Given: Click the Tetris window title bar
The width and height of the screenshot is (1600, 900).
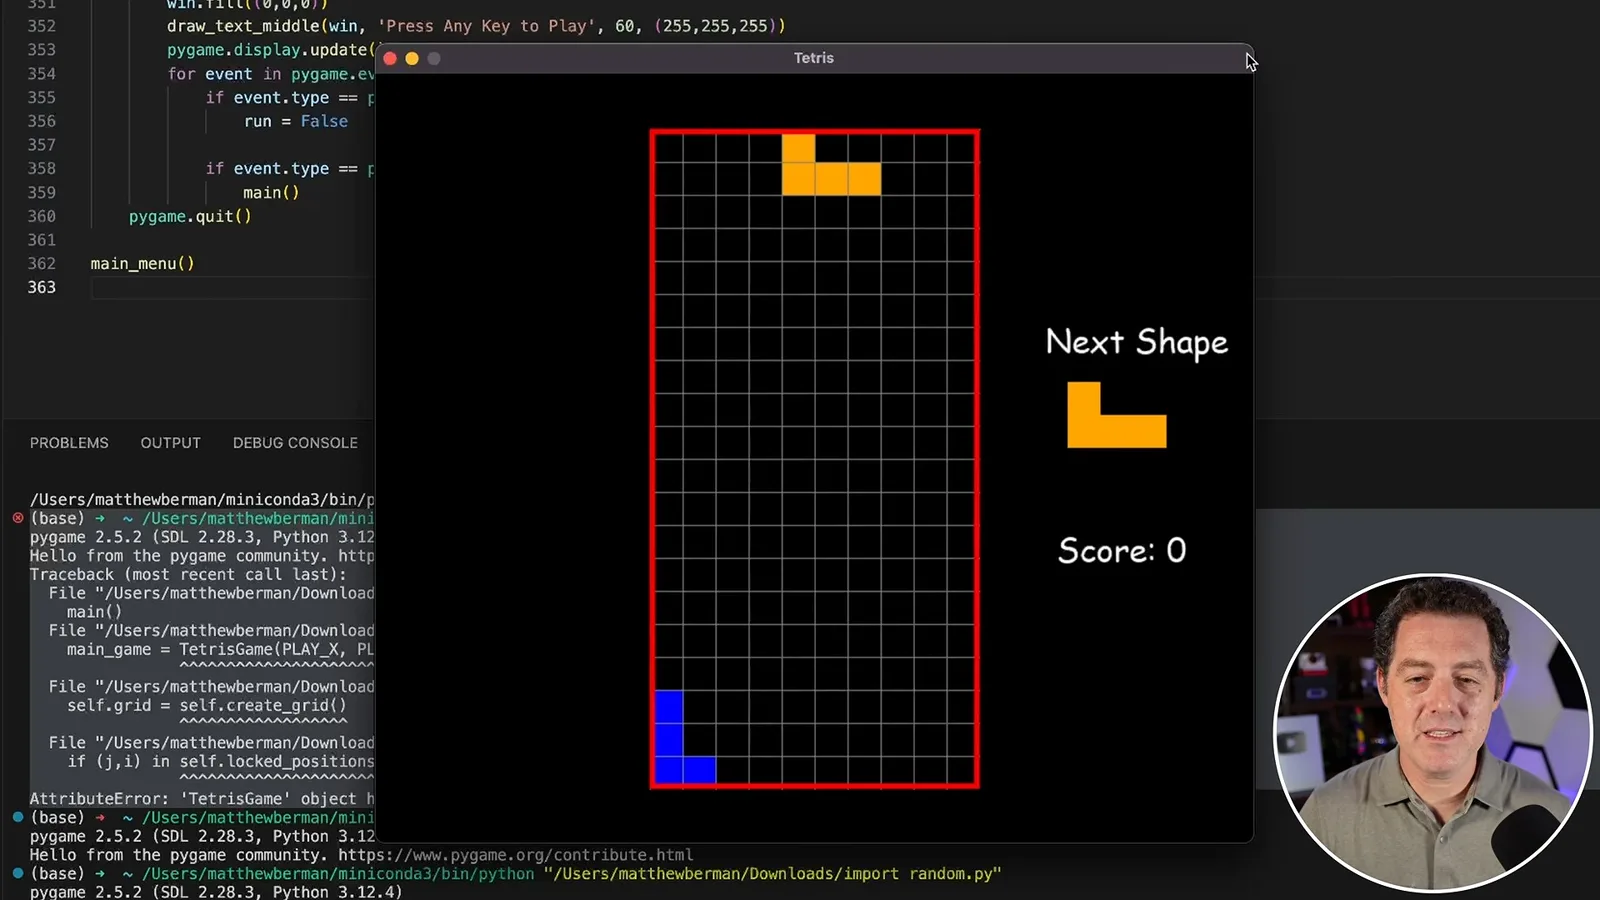Looking at the screenshot, I should (814, 58).
